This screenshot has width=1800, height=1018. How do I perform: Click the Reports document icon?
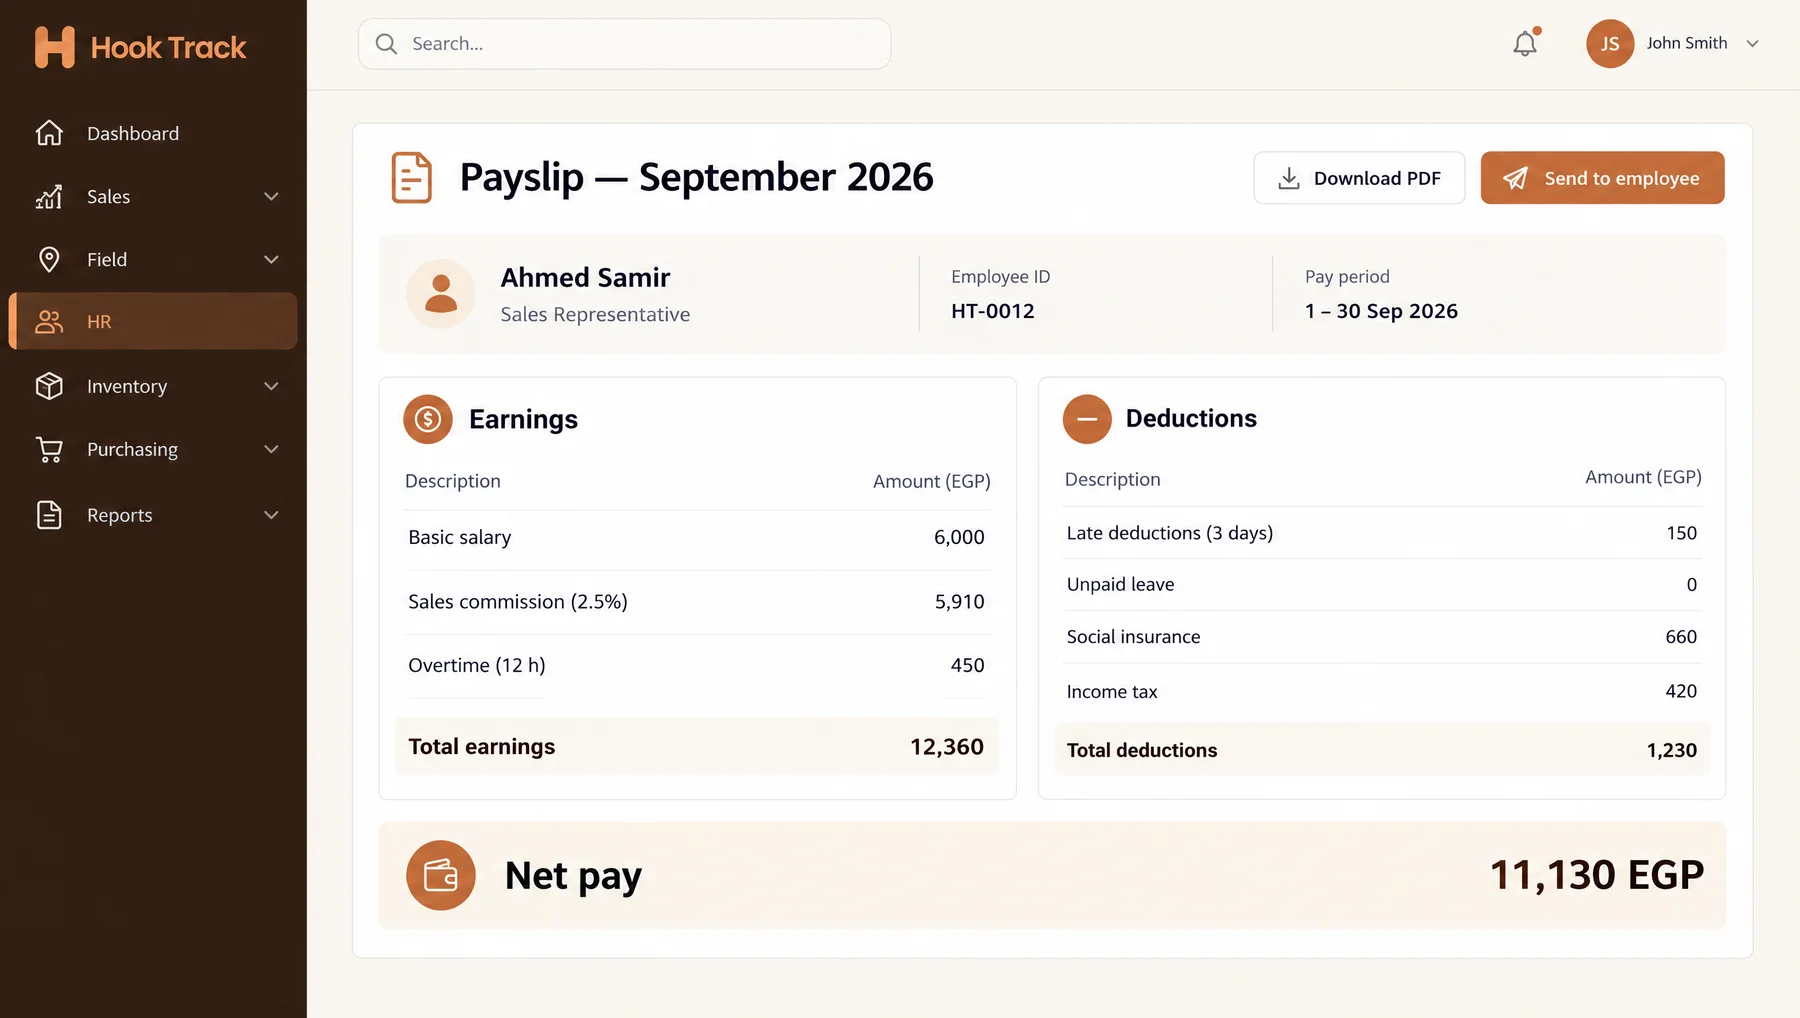pos(49,515)
